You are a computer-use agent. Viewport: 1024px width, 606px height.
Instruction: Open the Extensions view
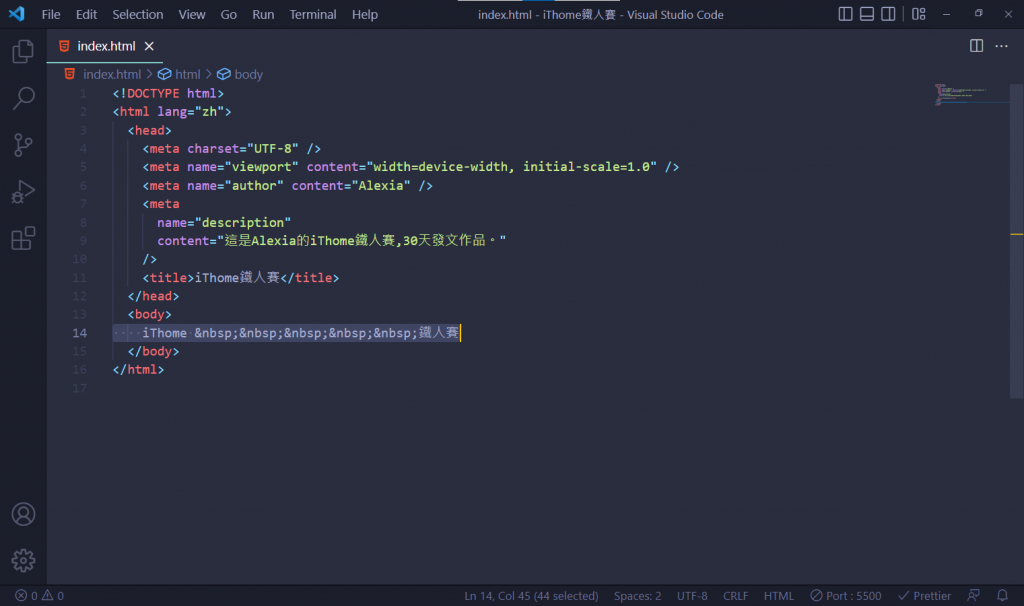[23, 238]
